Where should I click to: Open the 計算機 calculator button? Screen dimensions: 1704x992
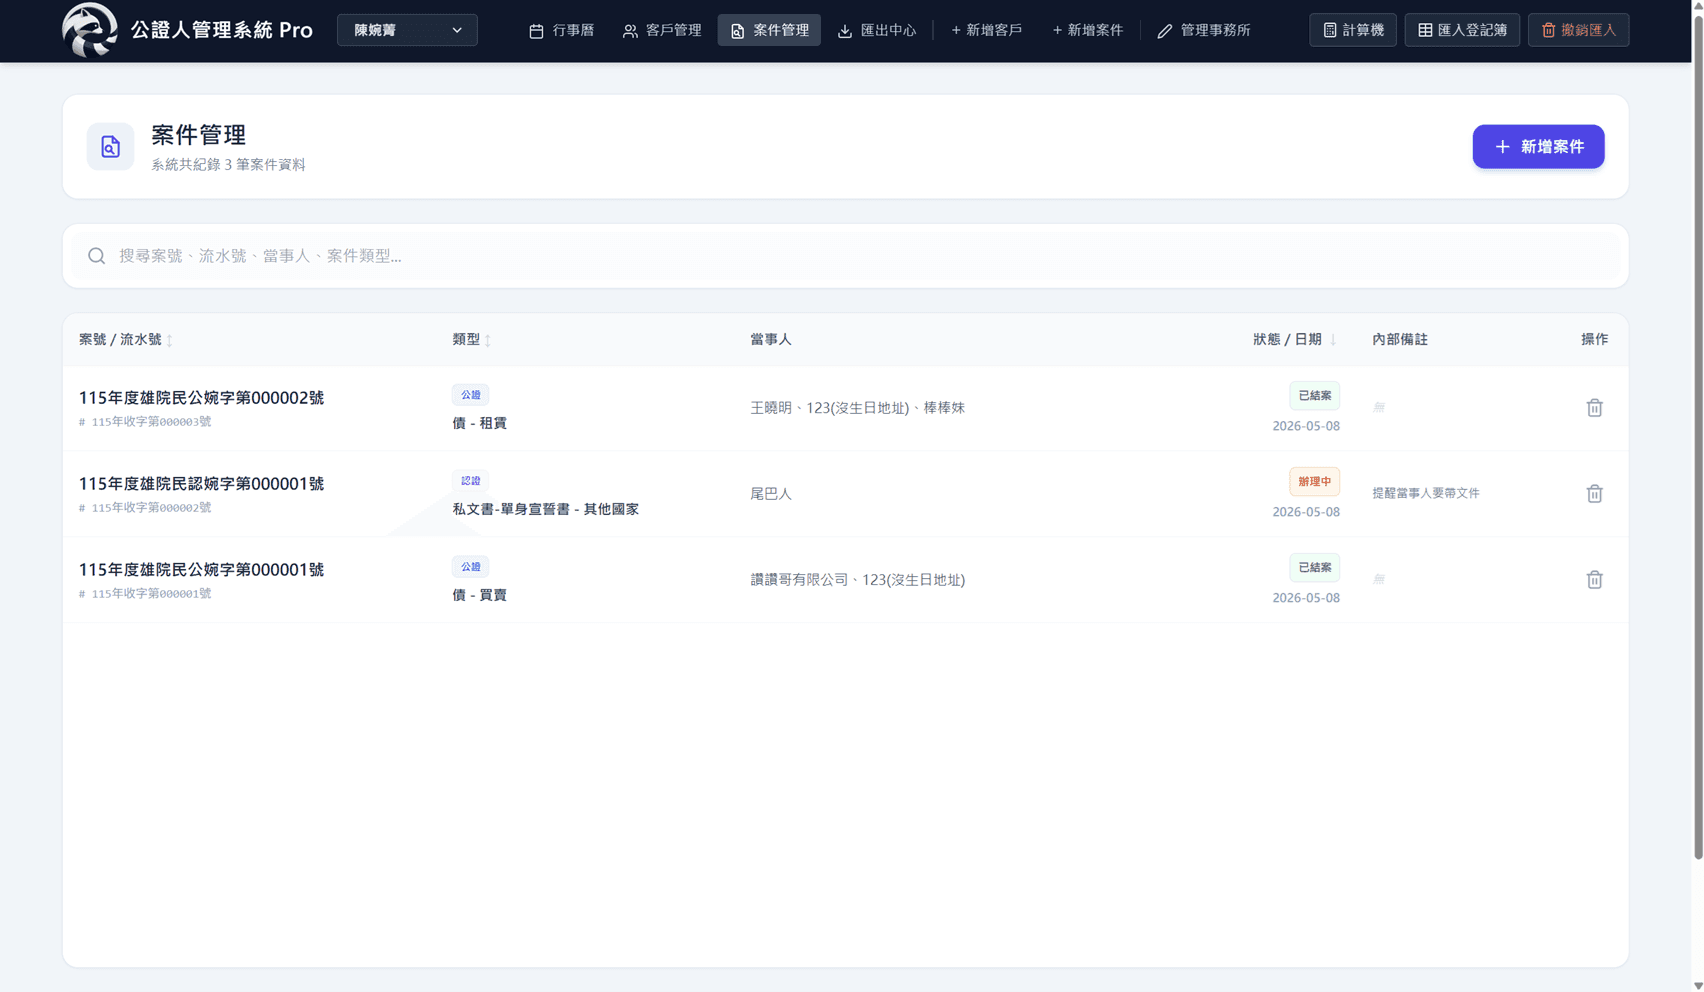coord(1353,30)
